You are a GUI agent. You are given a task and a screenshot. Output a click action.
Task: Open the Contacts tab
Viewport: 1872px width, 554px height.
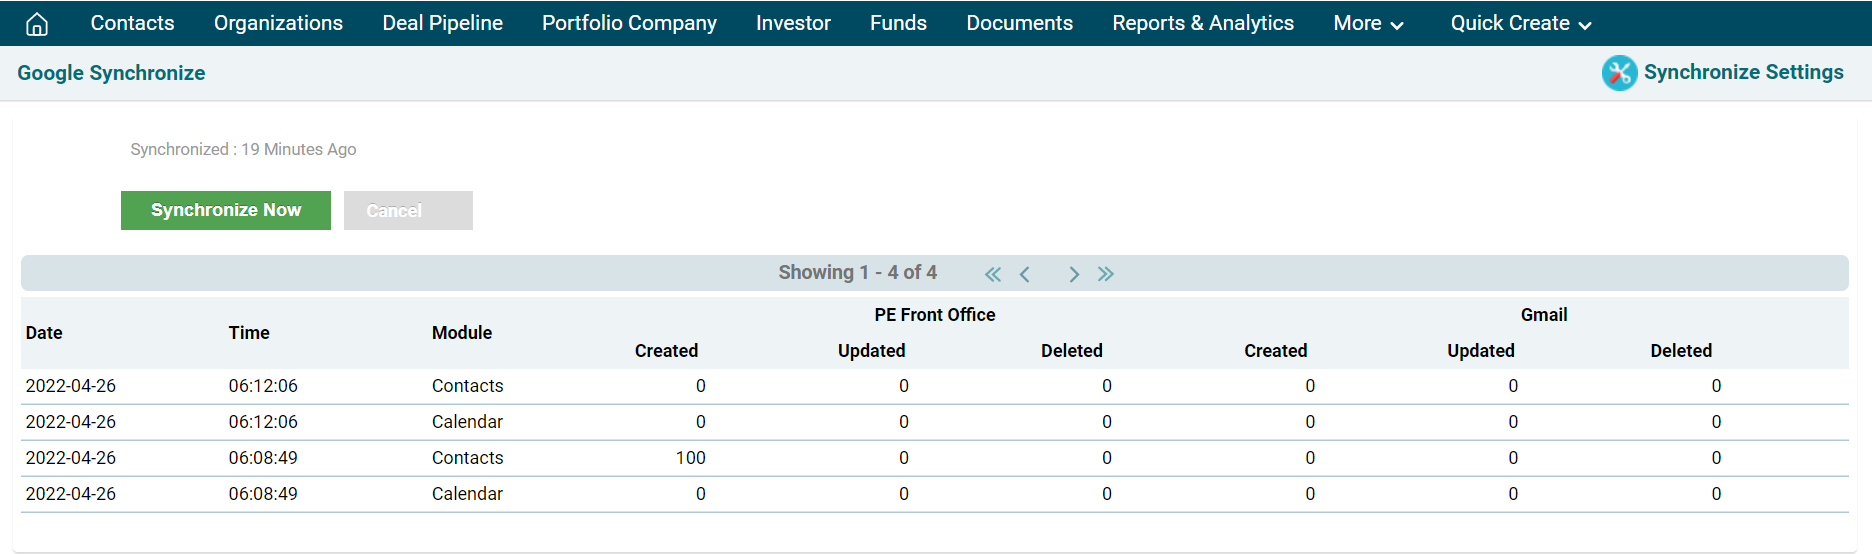click(132, 24)
